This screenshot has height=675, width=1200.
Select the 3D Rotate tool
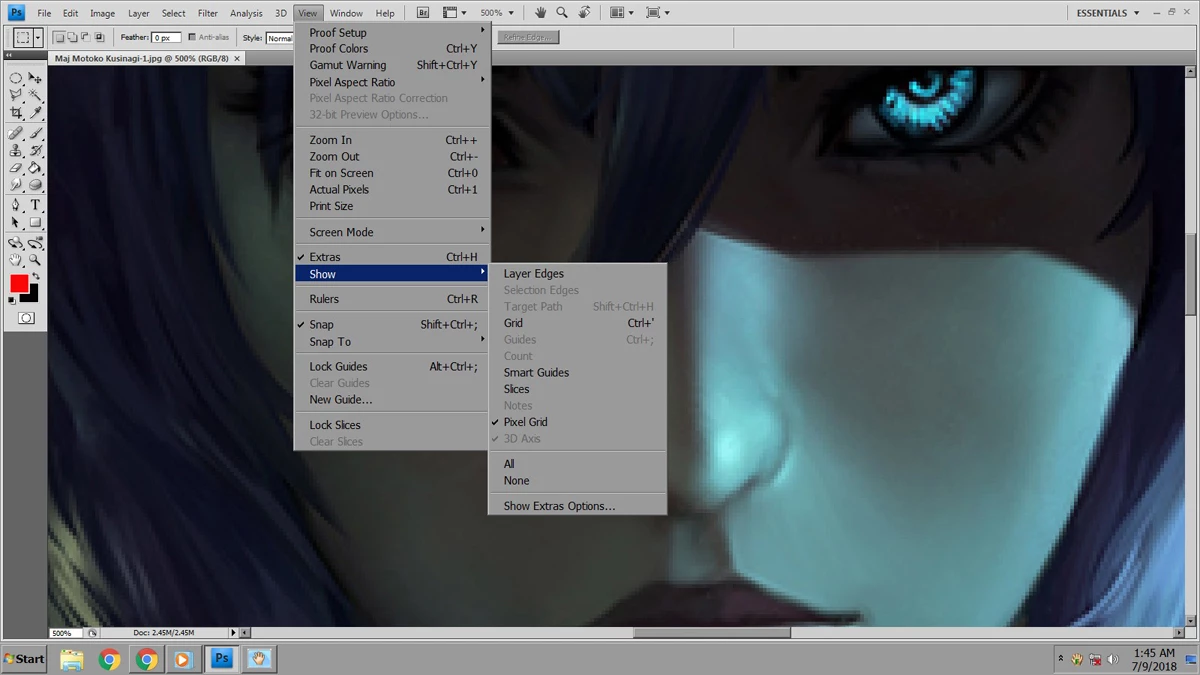[16, 243]
